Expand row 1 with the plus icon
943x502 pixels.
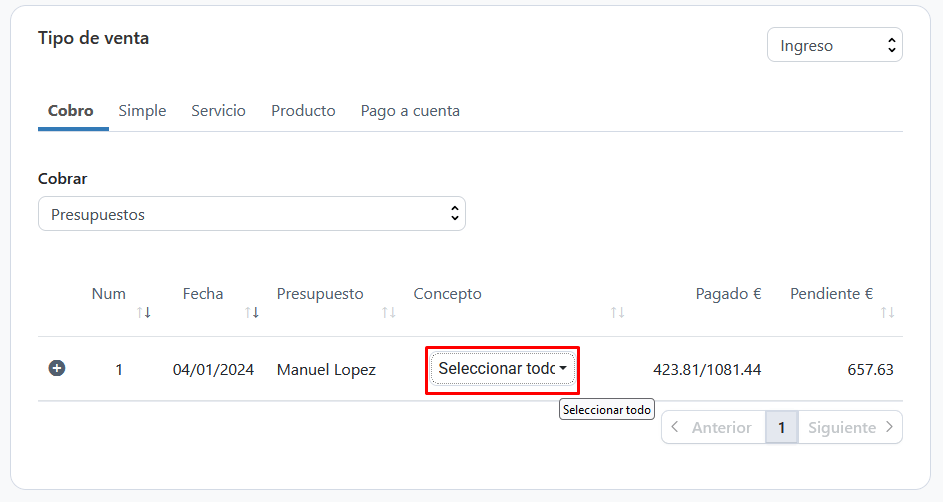[x=57, y=369]
